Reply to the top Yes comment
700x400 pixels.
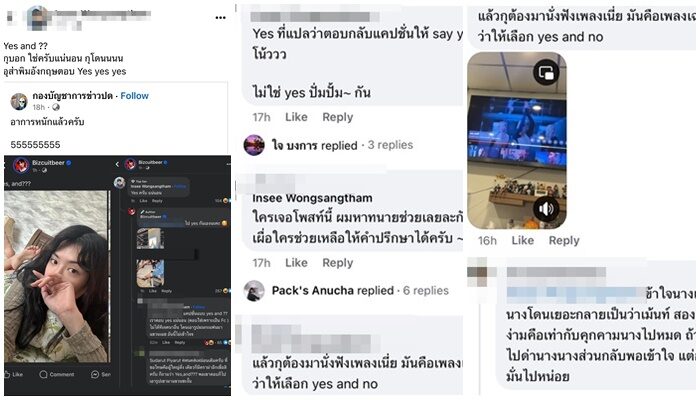338,117
